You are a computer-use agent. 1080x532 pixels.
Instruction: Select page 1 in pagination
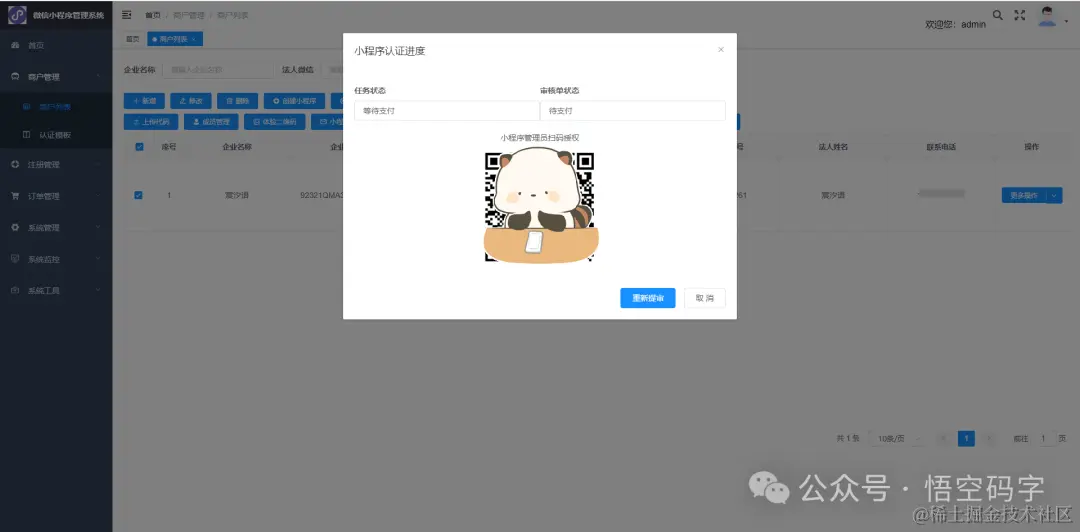point(966,438)
